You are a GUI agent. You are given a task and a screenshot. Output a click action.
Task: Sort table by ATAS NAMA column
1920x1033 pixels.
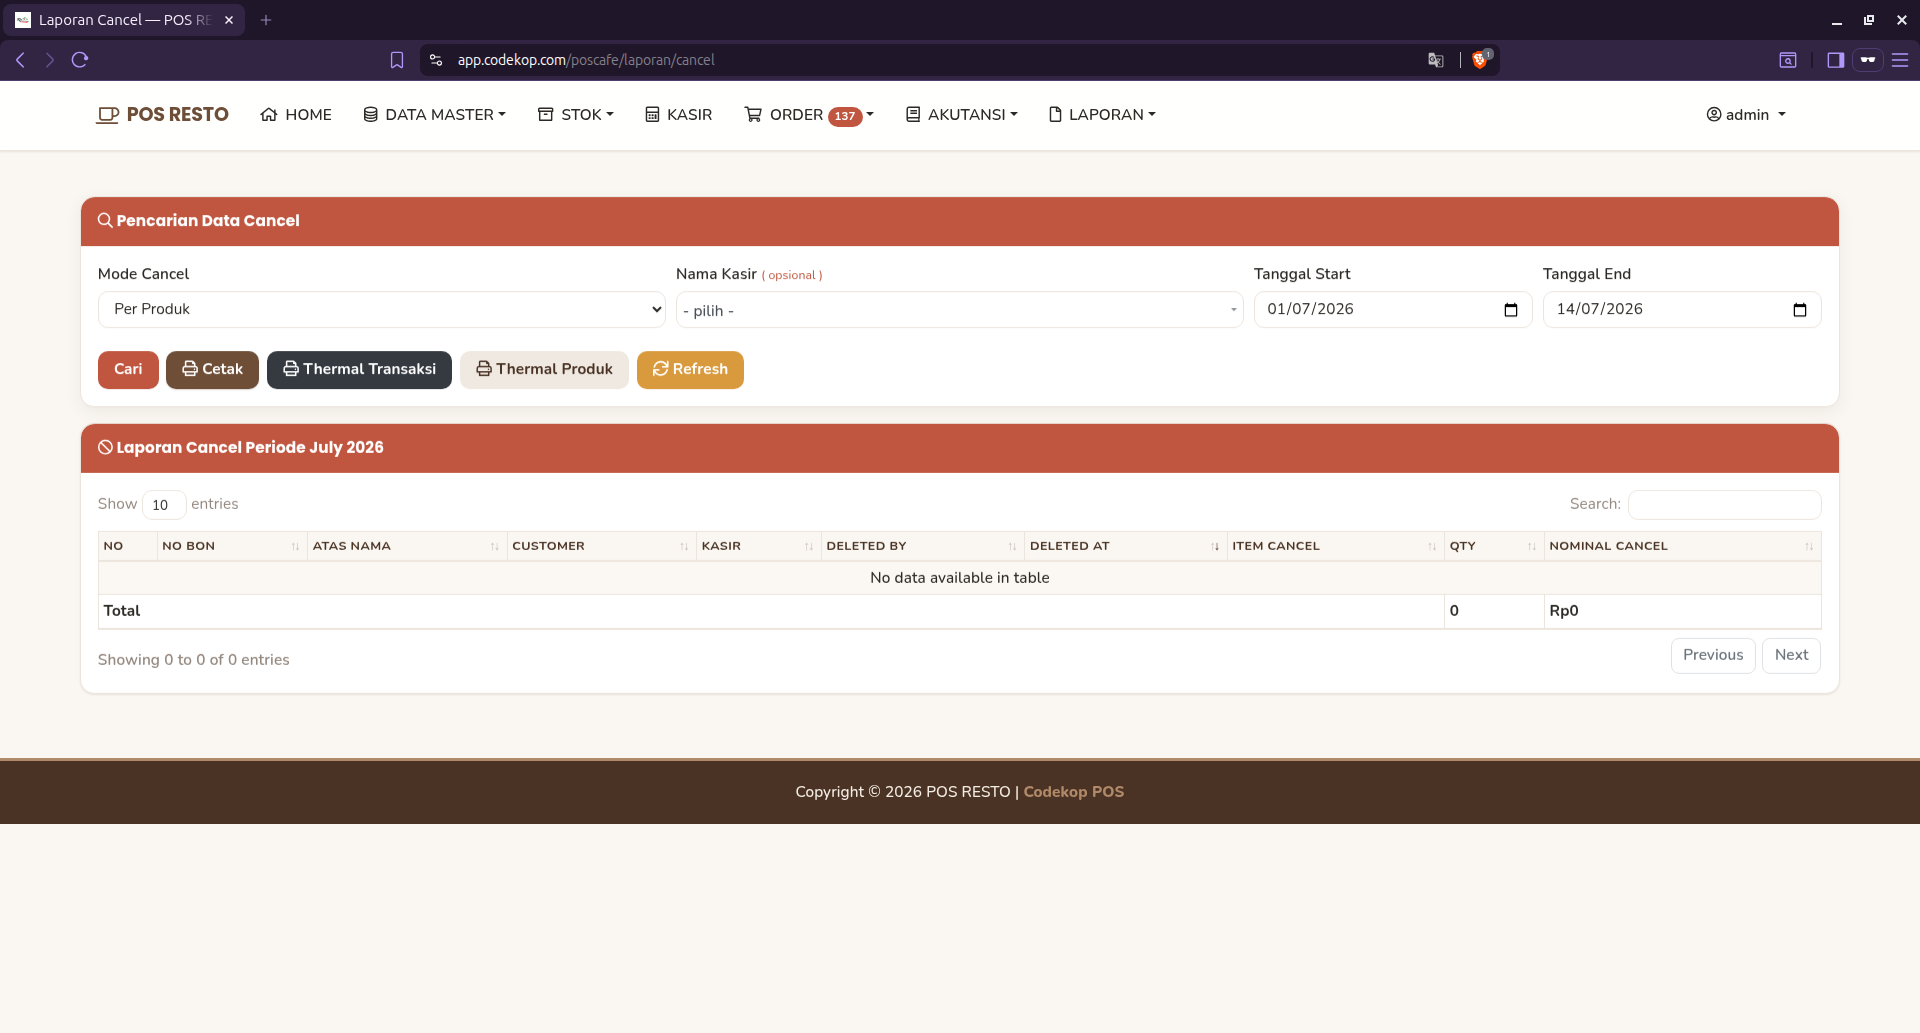click(406, 546)
